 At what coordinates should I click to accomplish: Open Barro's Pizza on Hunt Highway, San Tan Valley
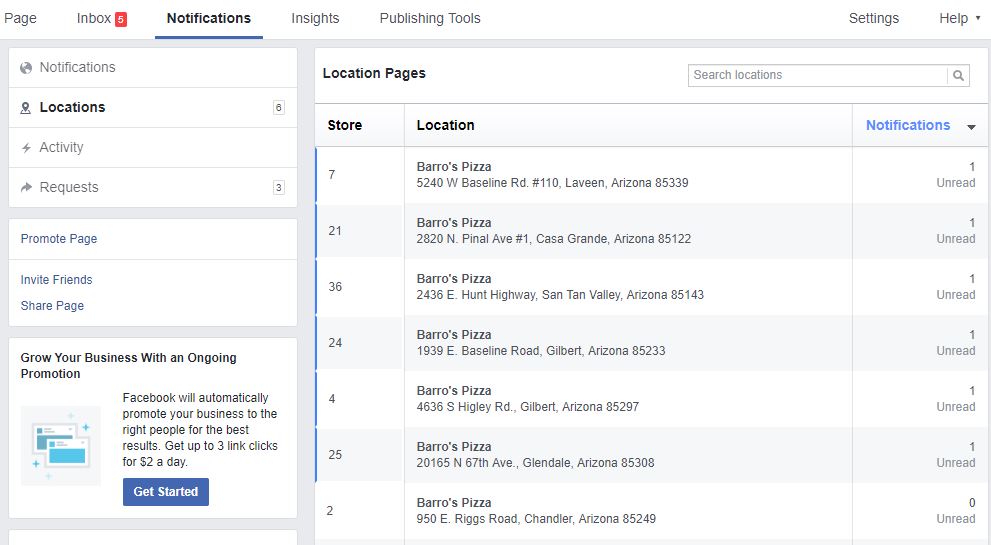pyautogui.click(x=454, y=279)
